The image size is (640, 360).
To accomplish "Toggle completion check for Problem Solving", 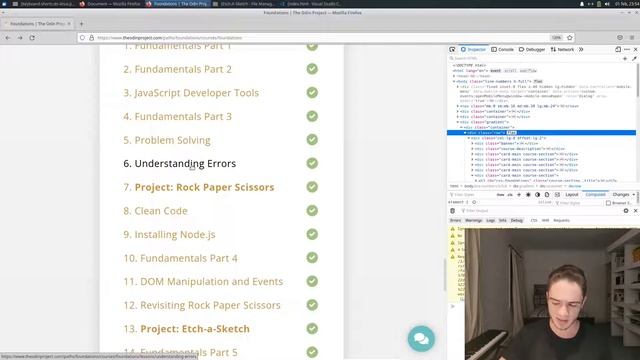I will coord(312,140).
